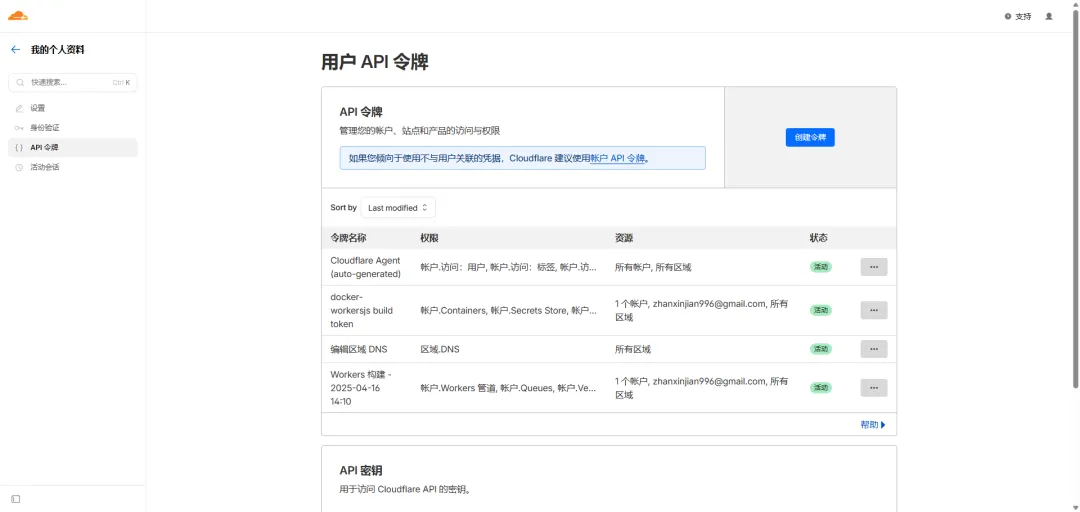Click the 所有区域 resource cell for DNS token
1080x512 pixels.
coord(633,349)
